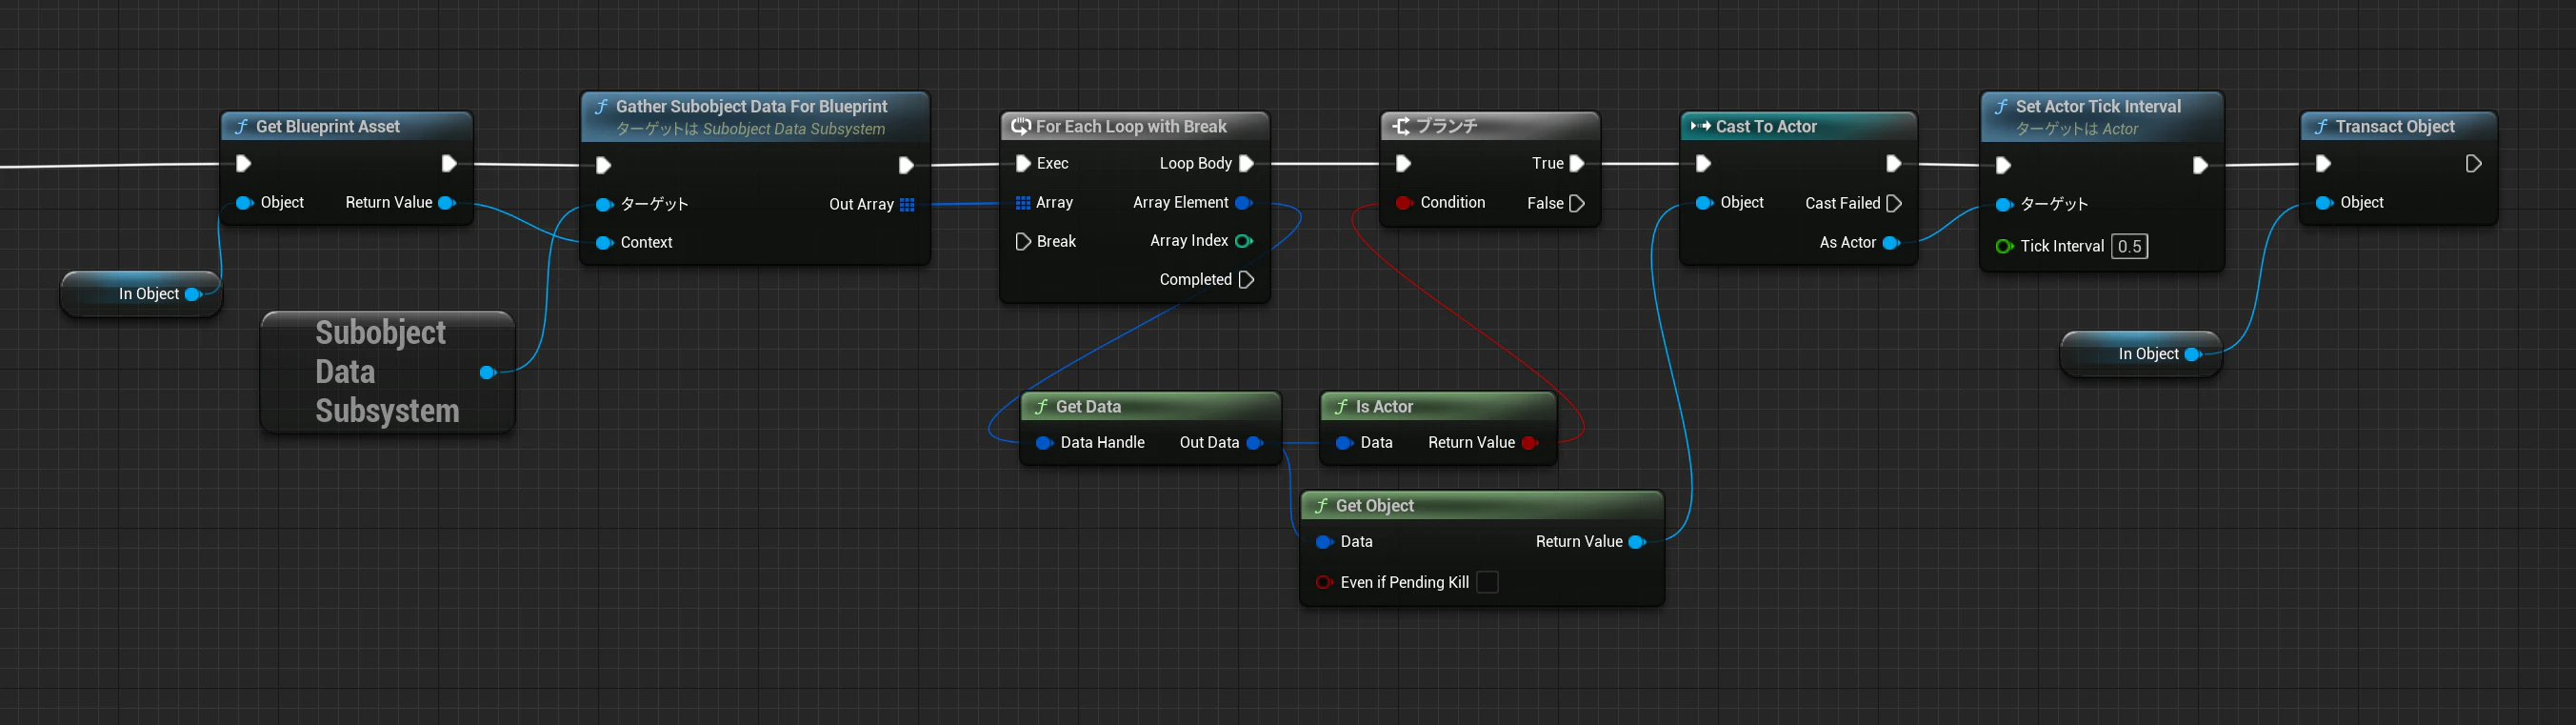Screen dimensions: 2576x725
Task: Select the Subobject Data Subsystem variable node
Action: pos(387,372)
